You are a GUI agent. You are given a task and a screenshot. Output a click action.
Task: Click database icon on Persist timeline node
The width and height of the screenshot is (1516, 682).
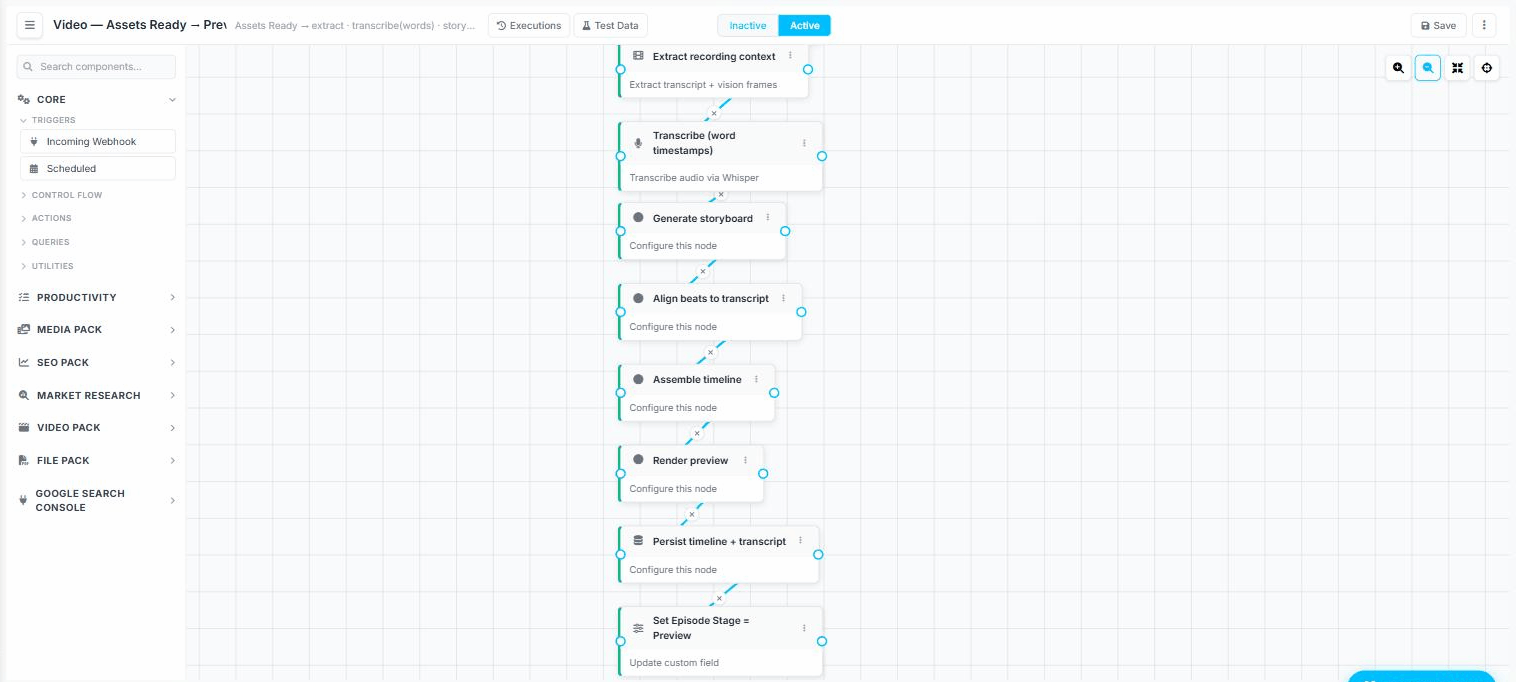[638, 541]
